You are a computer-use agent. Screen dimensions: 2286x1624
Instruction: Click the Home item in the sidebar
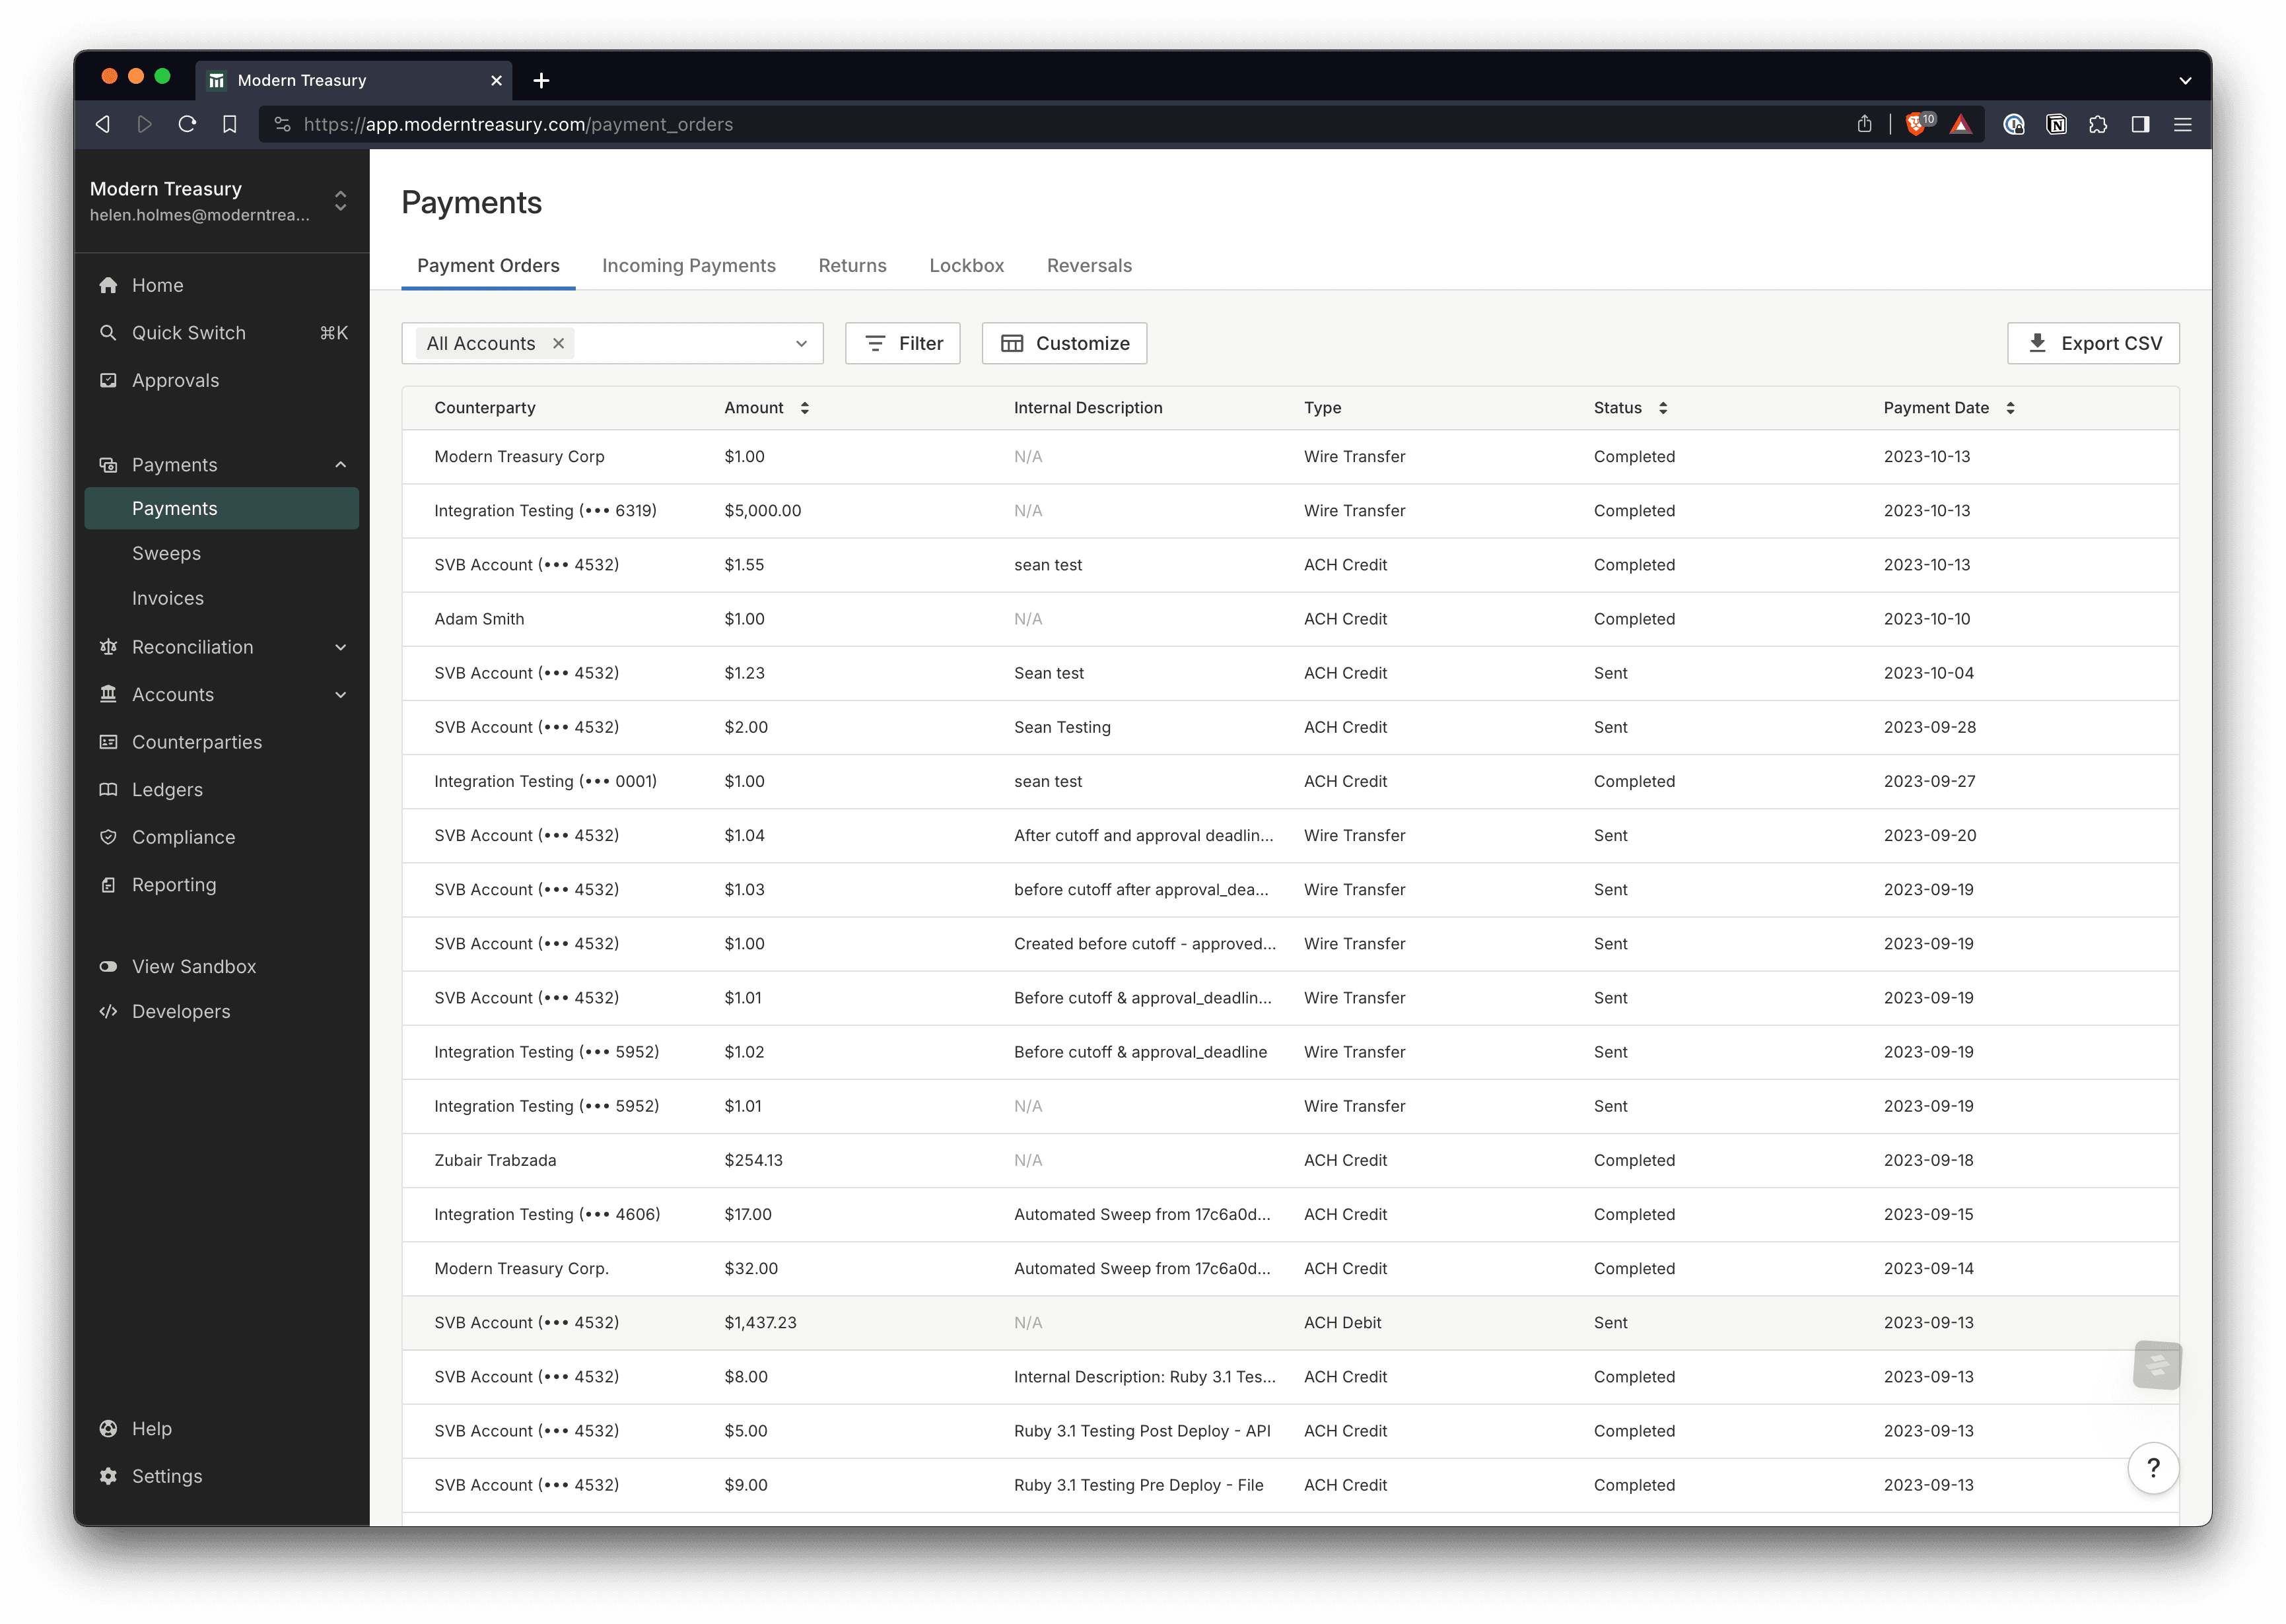222,285
